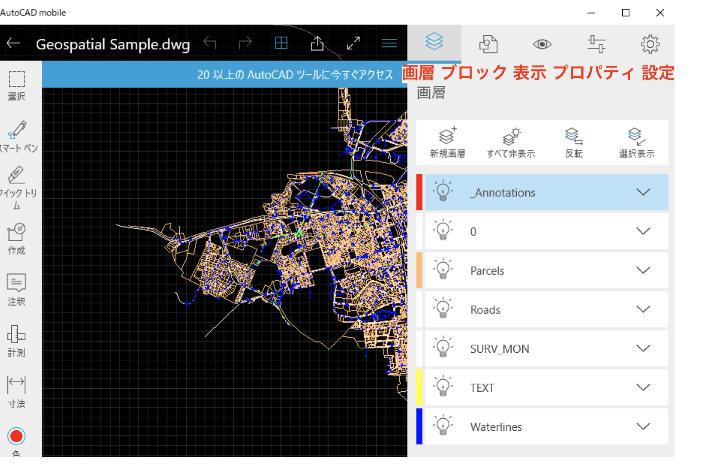Expand the Roads layer chevron
This screenshot has width=701, height=467.
[643, 309]
